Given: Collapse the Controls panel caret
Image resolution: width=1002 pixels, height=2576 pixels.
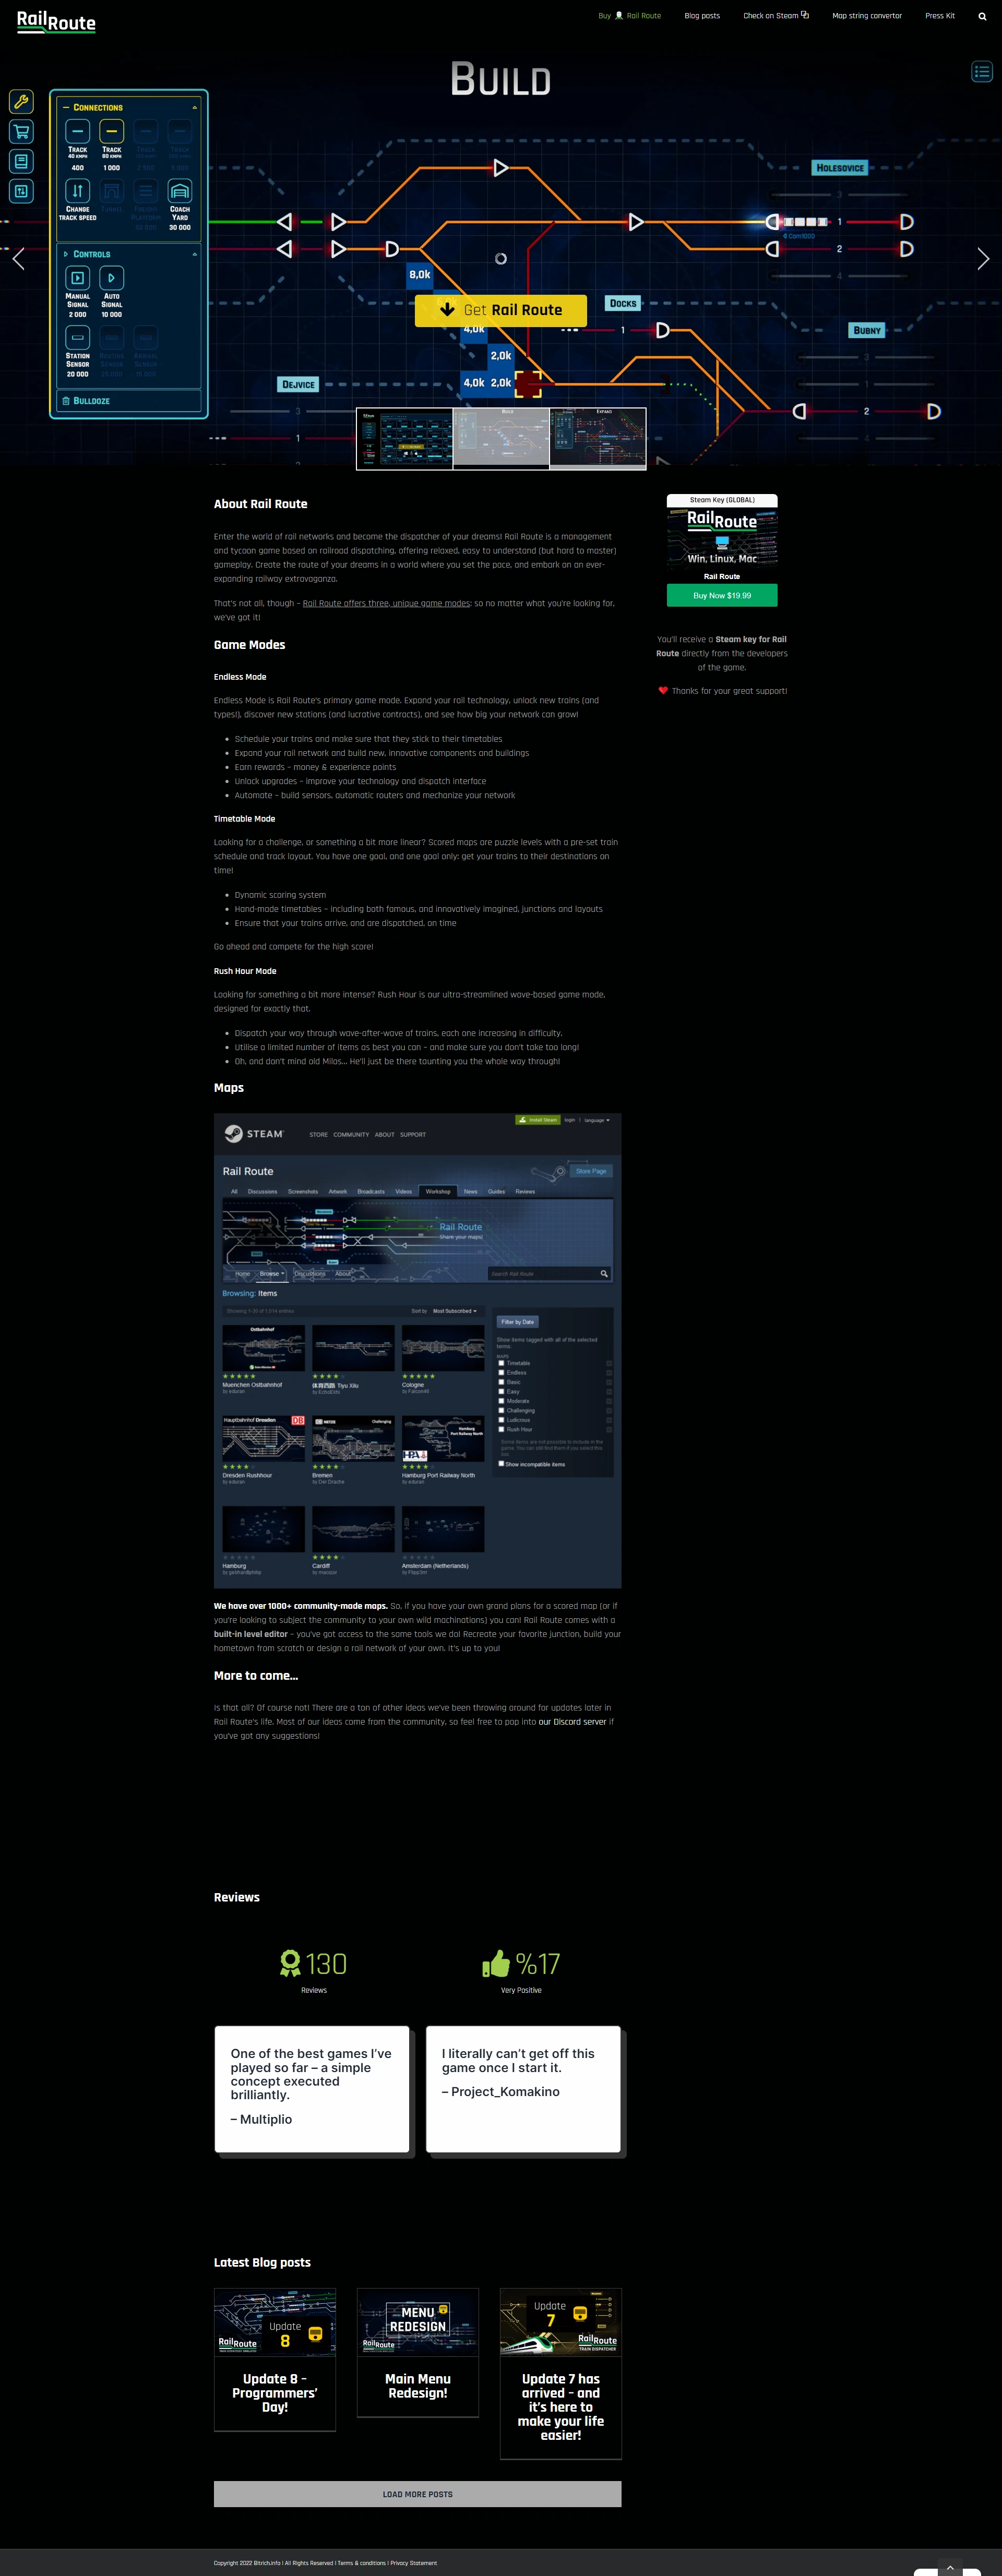Looking at the screenshot, I should point(194,254).
